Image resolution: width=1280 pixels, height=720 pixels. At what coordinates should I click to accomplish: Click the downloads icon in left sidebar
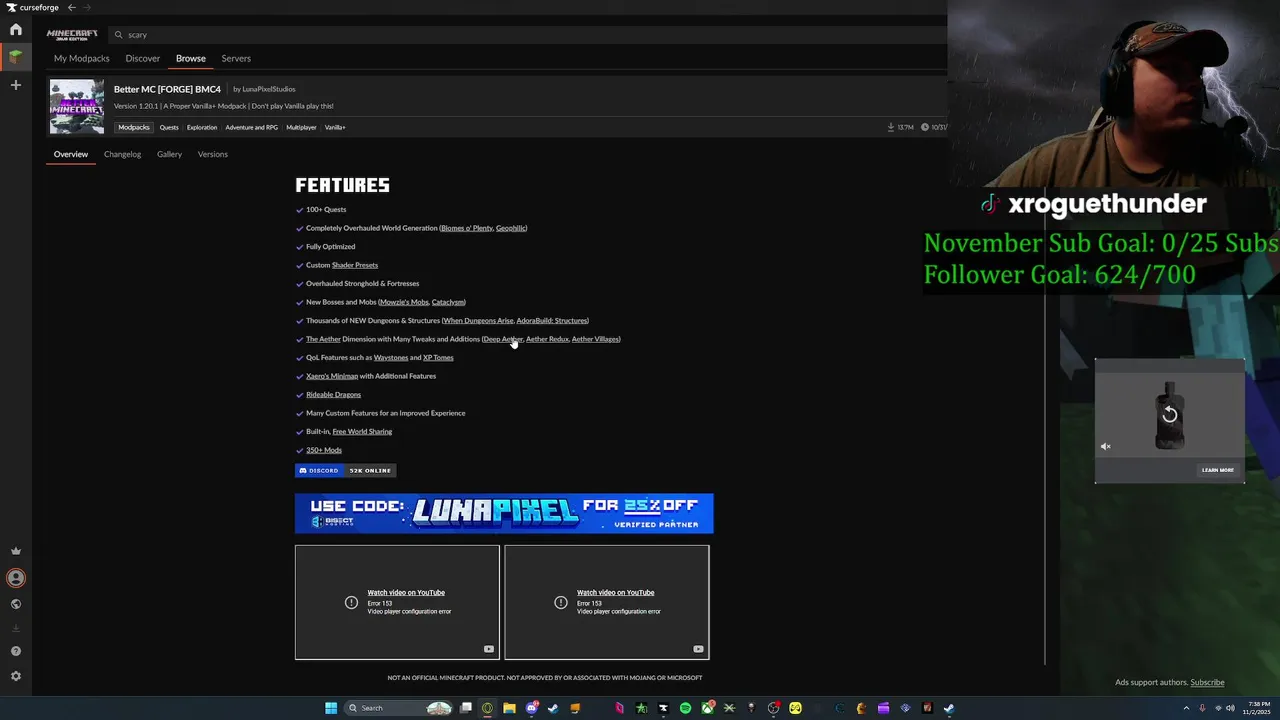(16, 628)
